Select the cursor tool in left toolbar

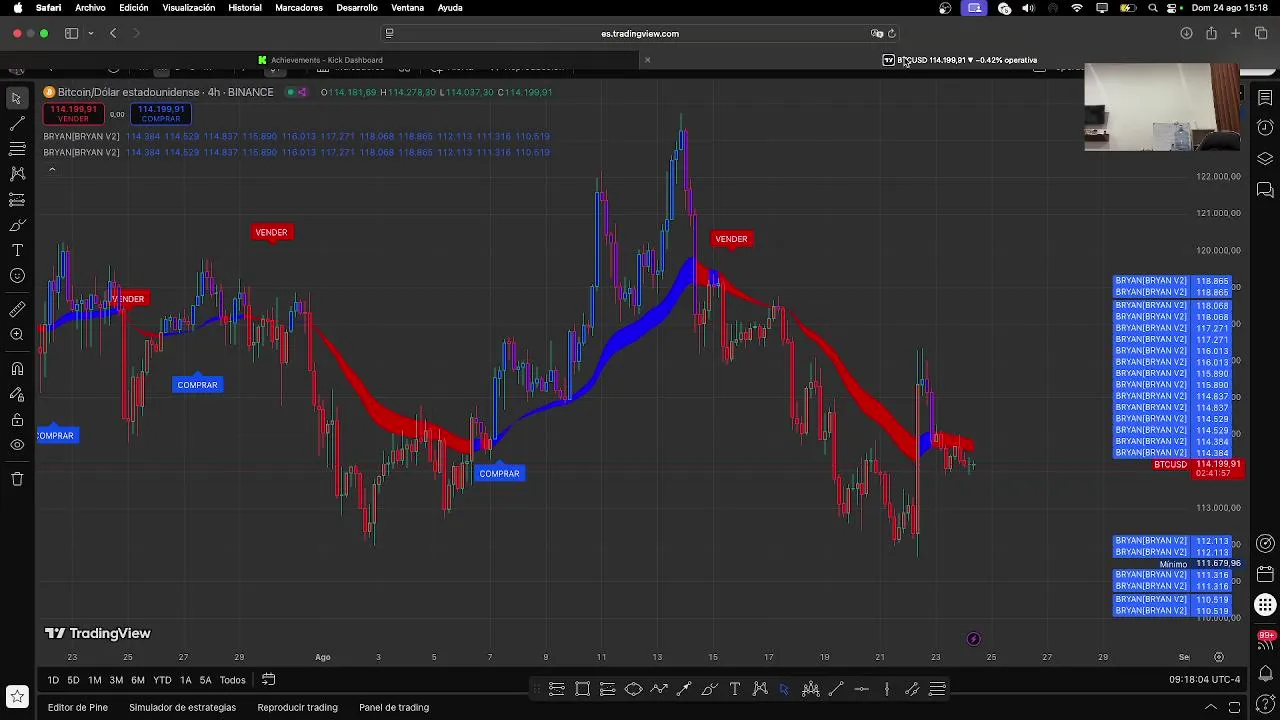tap(17, 98)
